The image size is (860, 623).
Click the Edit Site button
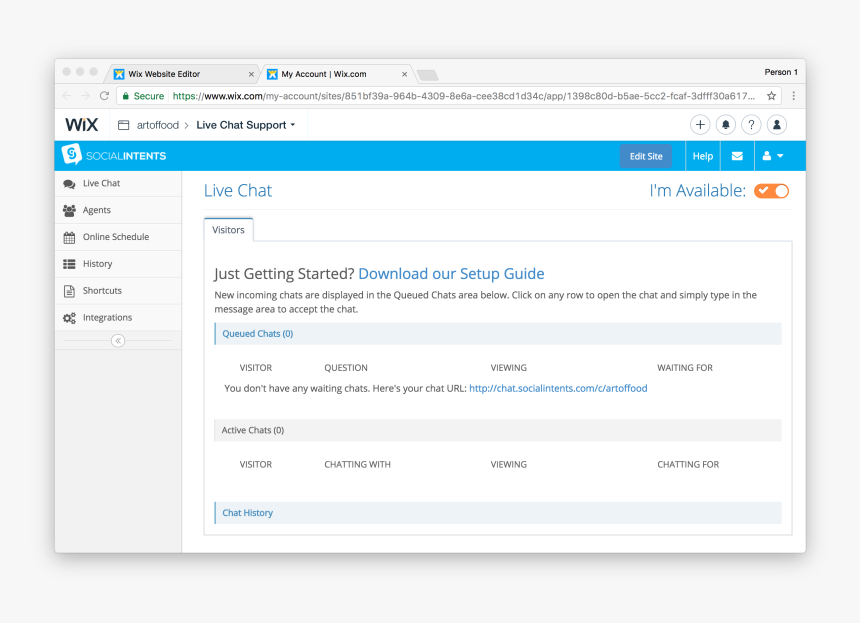(x=646, y=156)
